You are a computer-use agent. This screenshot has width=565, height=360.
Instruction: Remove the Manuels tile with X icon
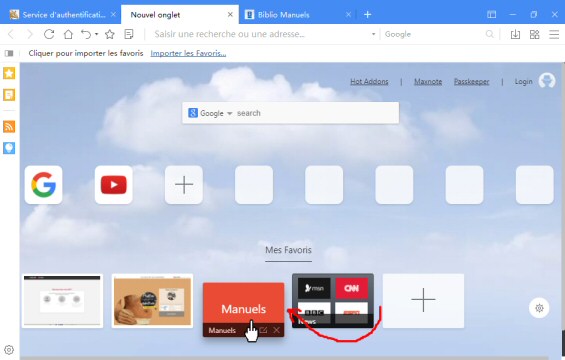pos(276,330)
